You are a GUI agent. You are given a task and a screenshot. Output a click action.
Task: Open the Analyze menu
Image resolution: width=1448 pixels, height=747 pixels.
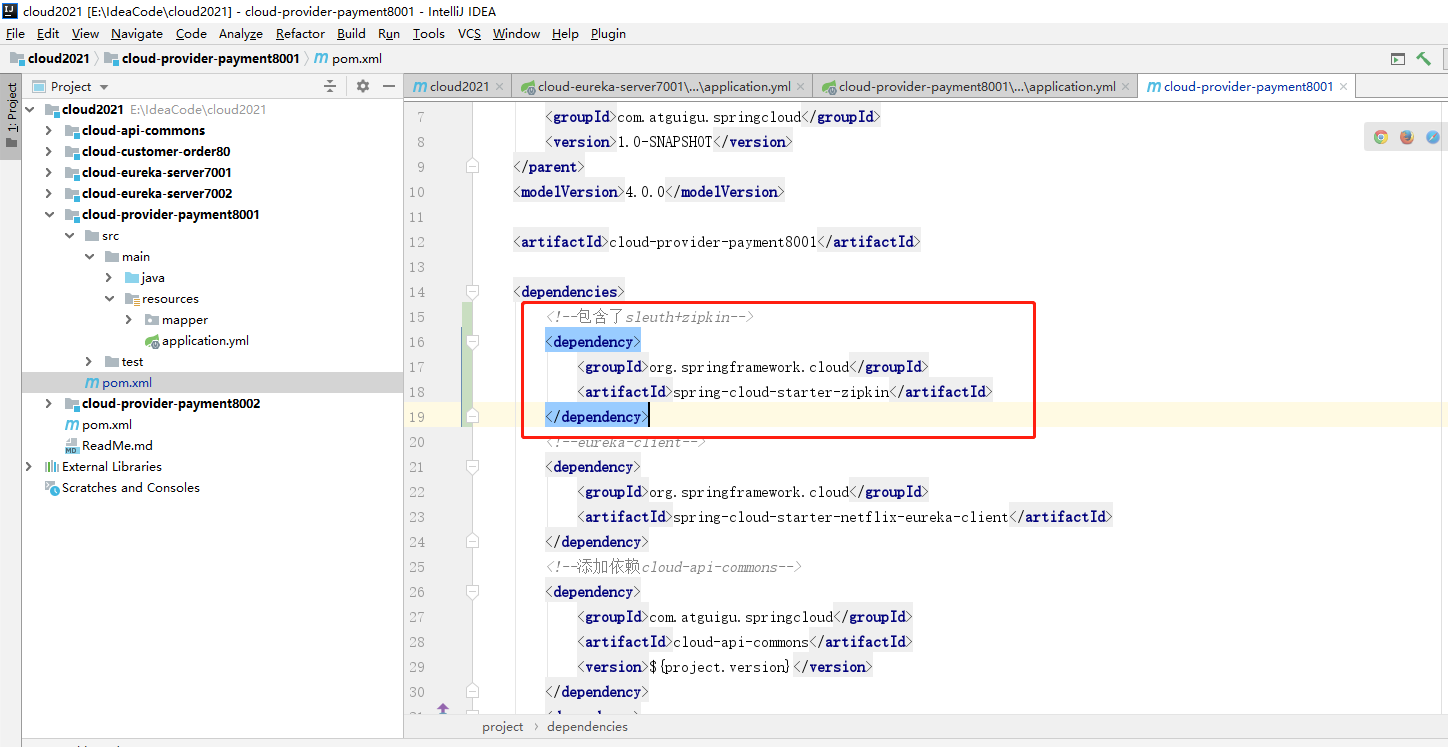click(x=241, y=33)
